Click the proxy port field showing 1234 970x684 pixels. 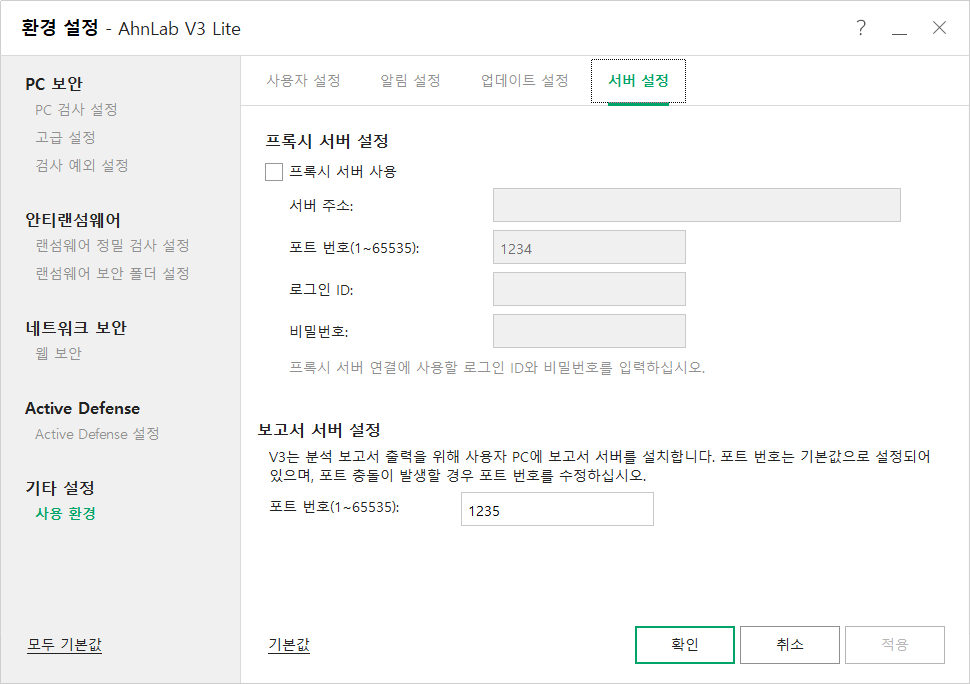coord(589,247)
